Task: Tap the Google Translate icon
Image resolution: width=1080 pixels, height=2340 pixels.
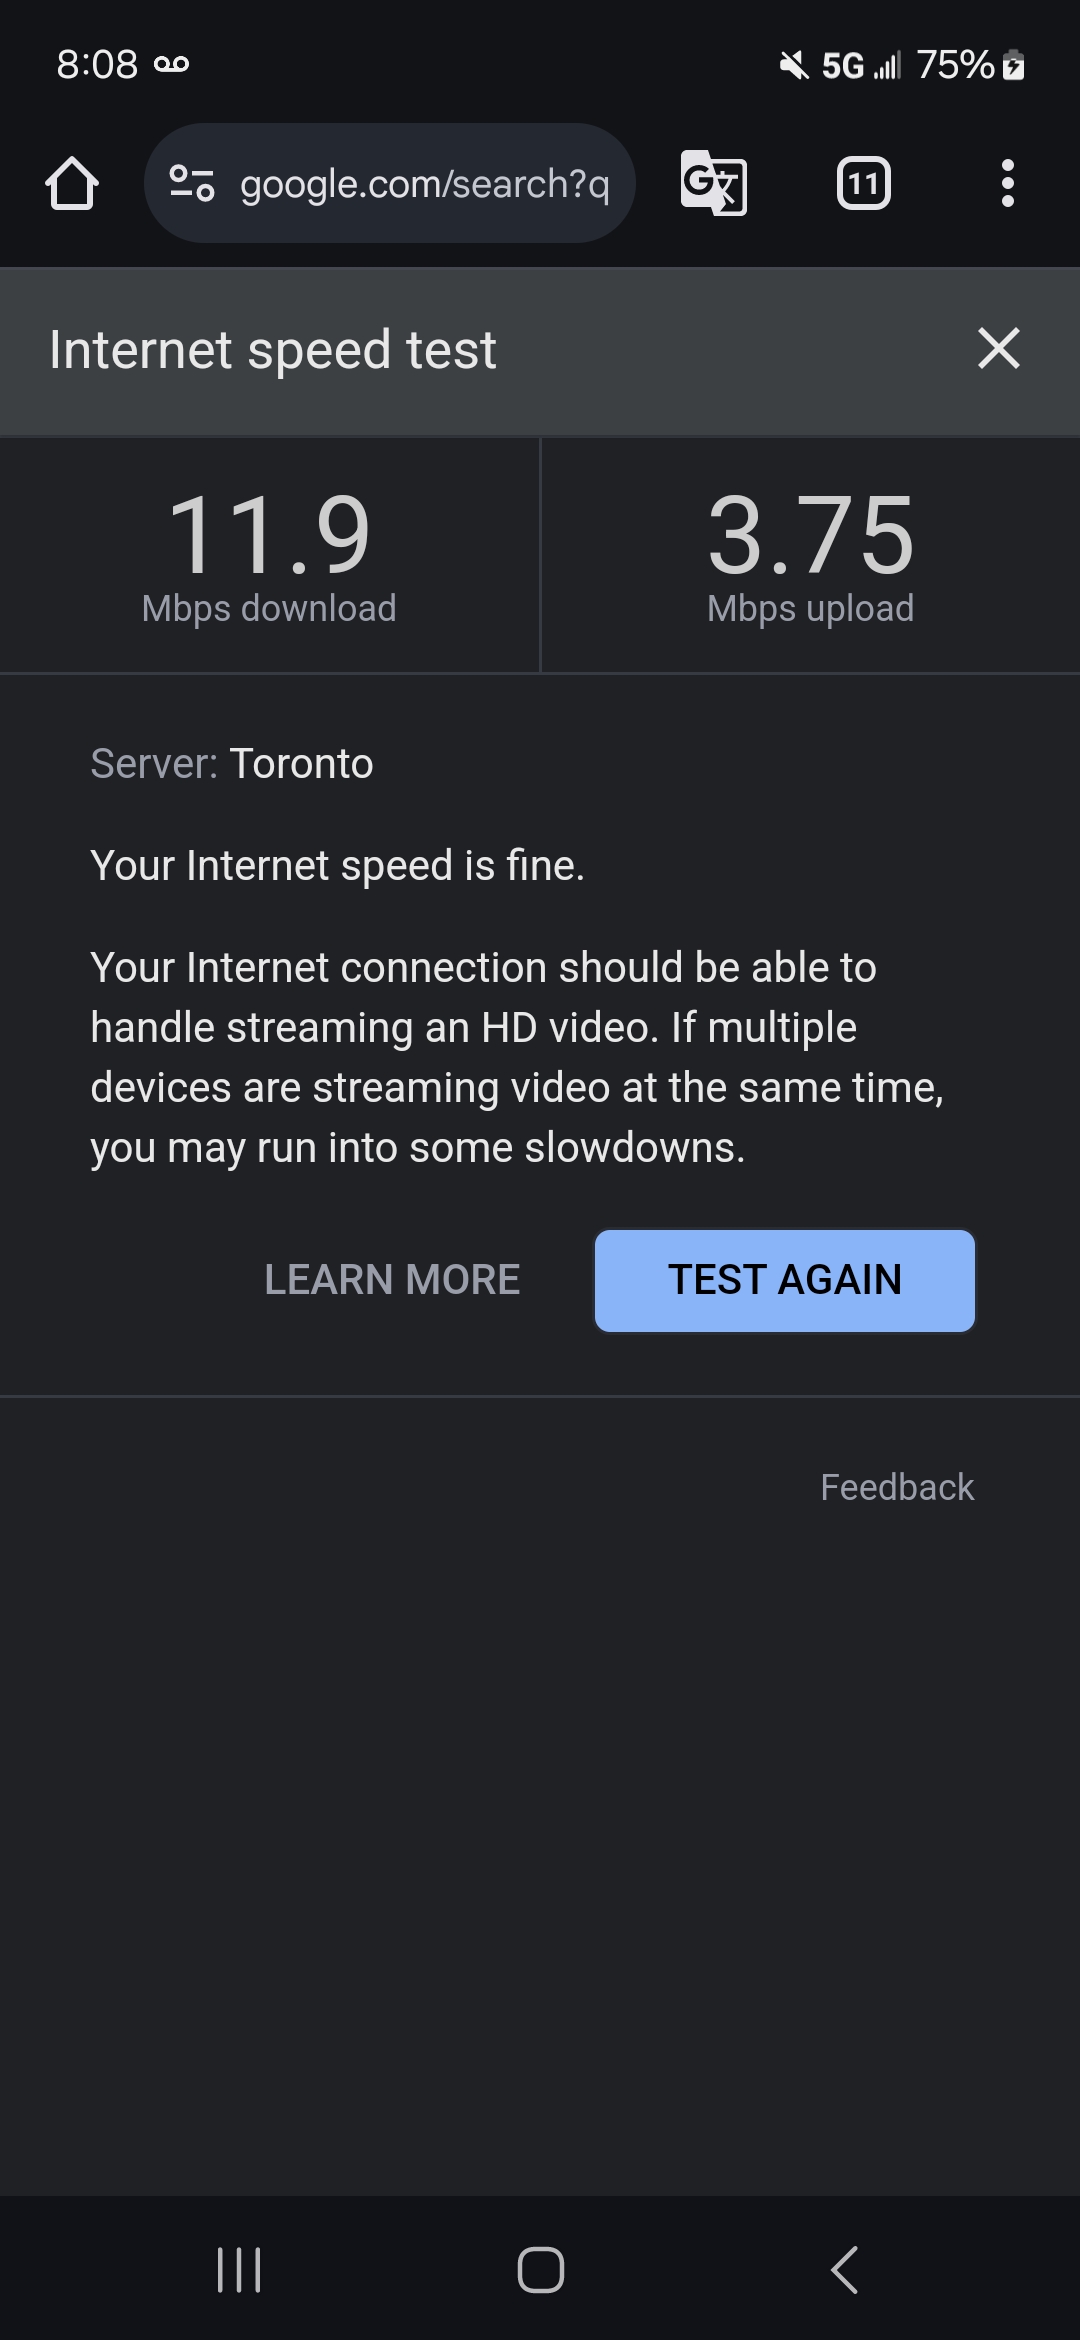Action: tap(713, 183)
